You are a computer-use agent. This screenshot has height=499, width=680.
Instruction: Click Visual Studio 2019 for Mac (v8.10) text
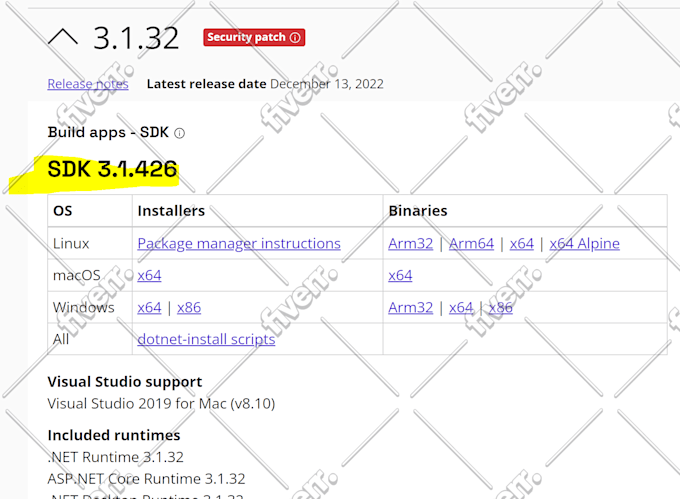161,404
